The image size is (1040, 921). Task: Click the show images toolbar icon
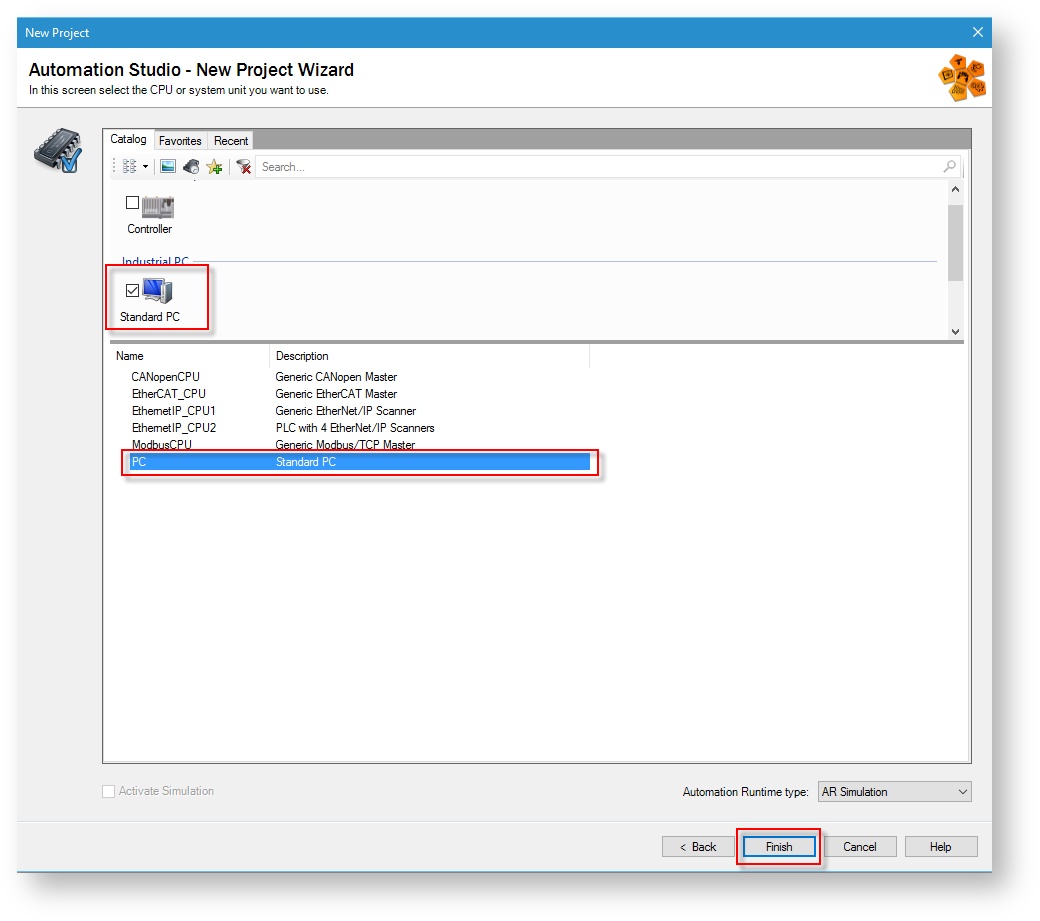coord(168,167)
